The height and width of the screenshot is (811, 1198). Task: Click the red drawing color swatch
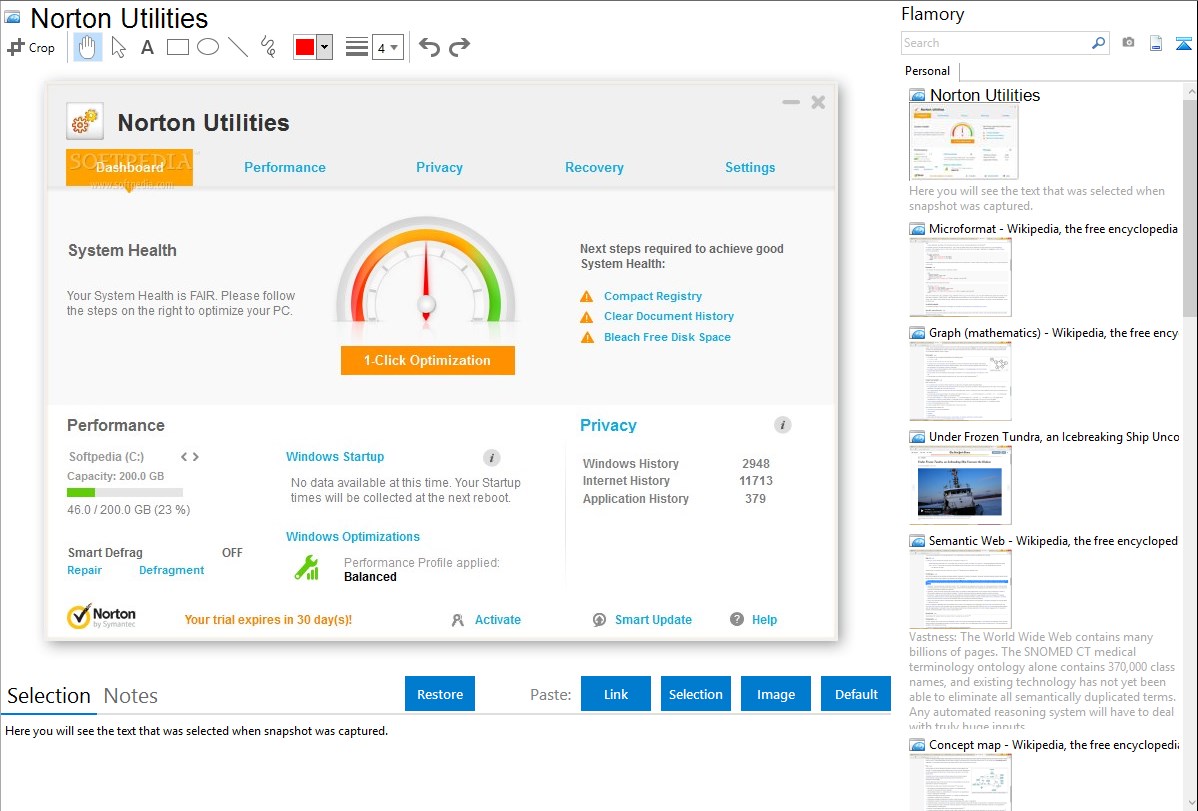pos(305,47)
